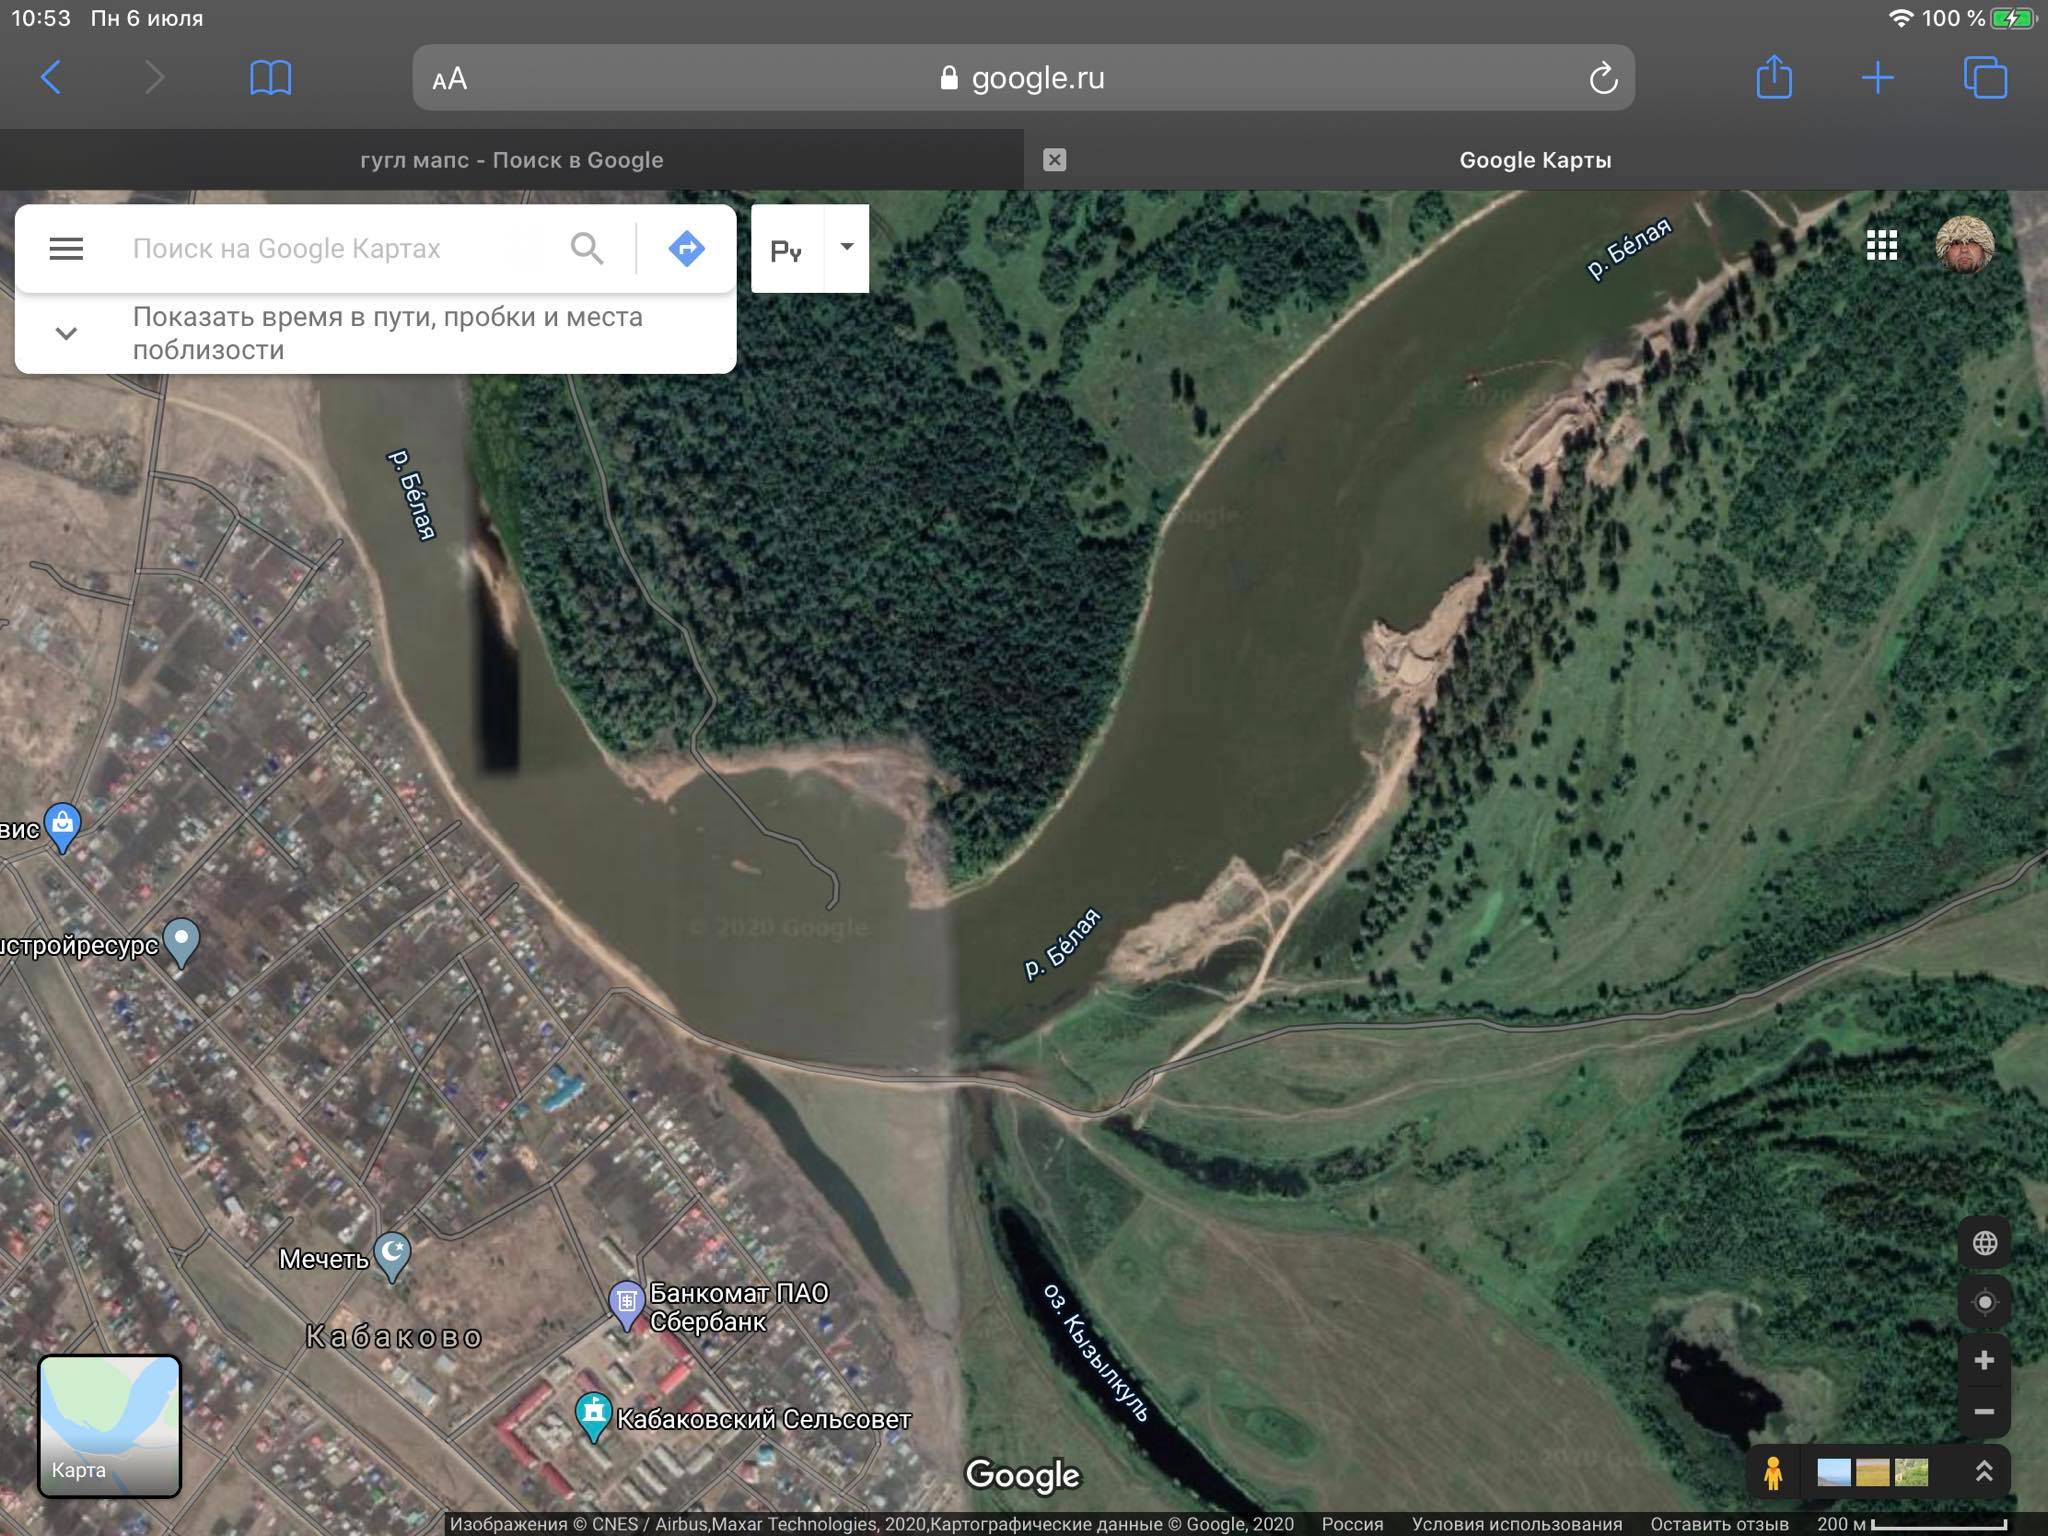This screenshot has height=1536, width=2048.
Task: Close the Google Карты tab
Action: (1054, 160)
